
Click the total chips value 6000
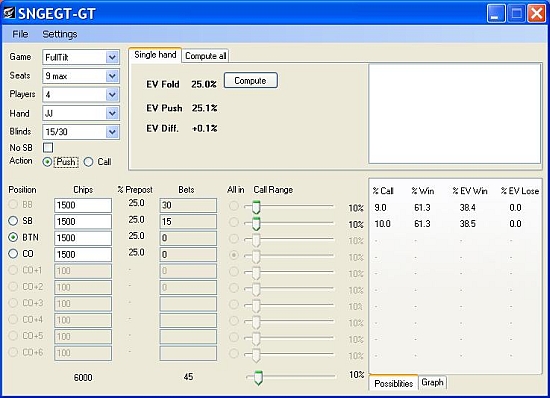pyautogui.click(x=83, y=378)
